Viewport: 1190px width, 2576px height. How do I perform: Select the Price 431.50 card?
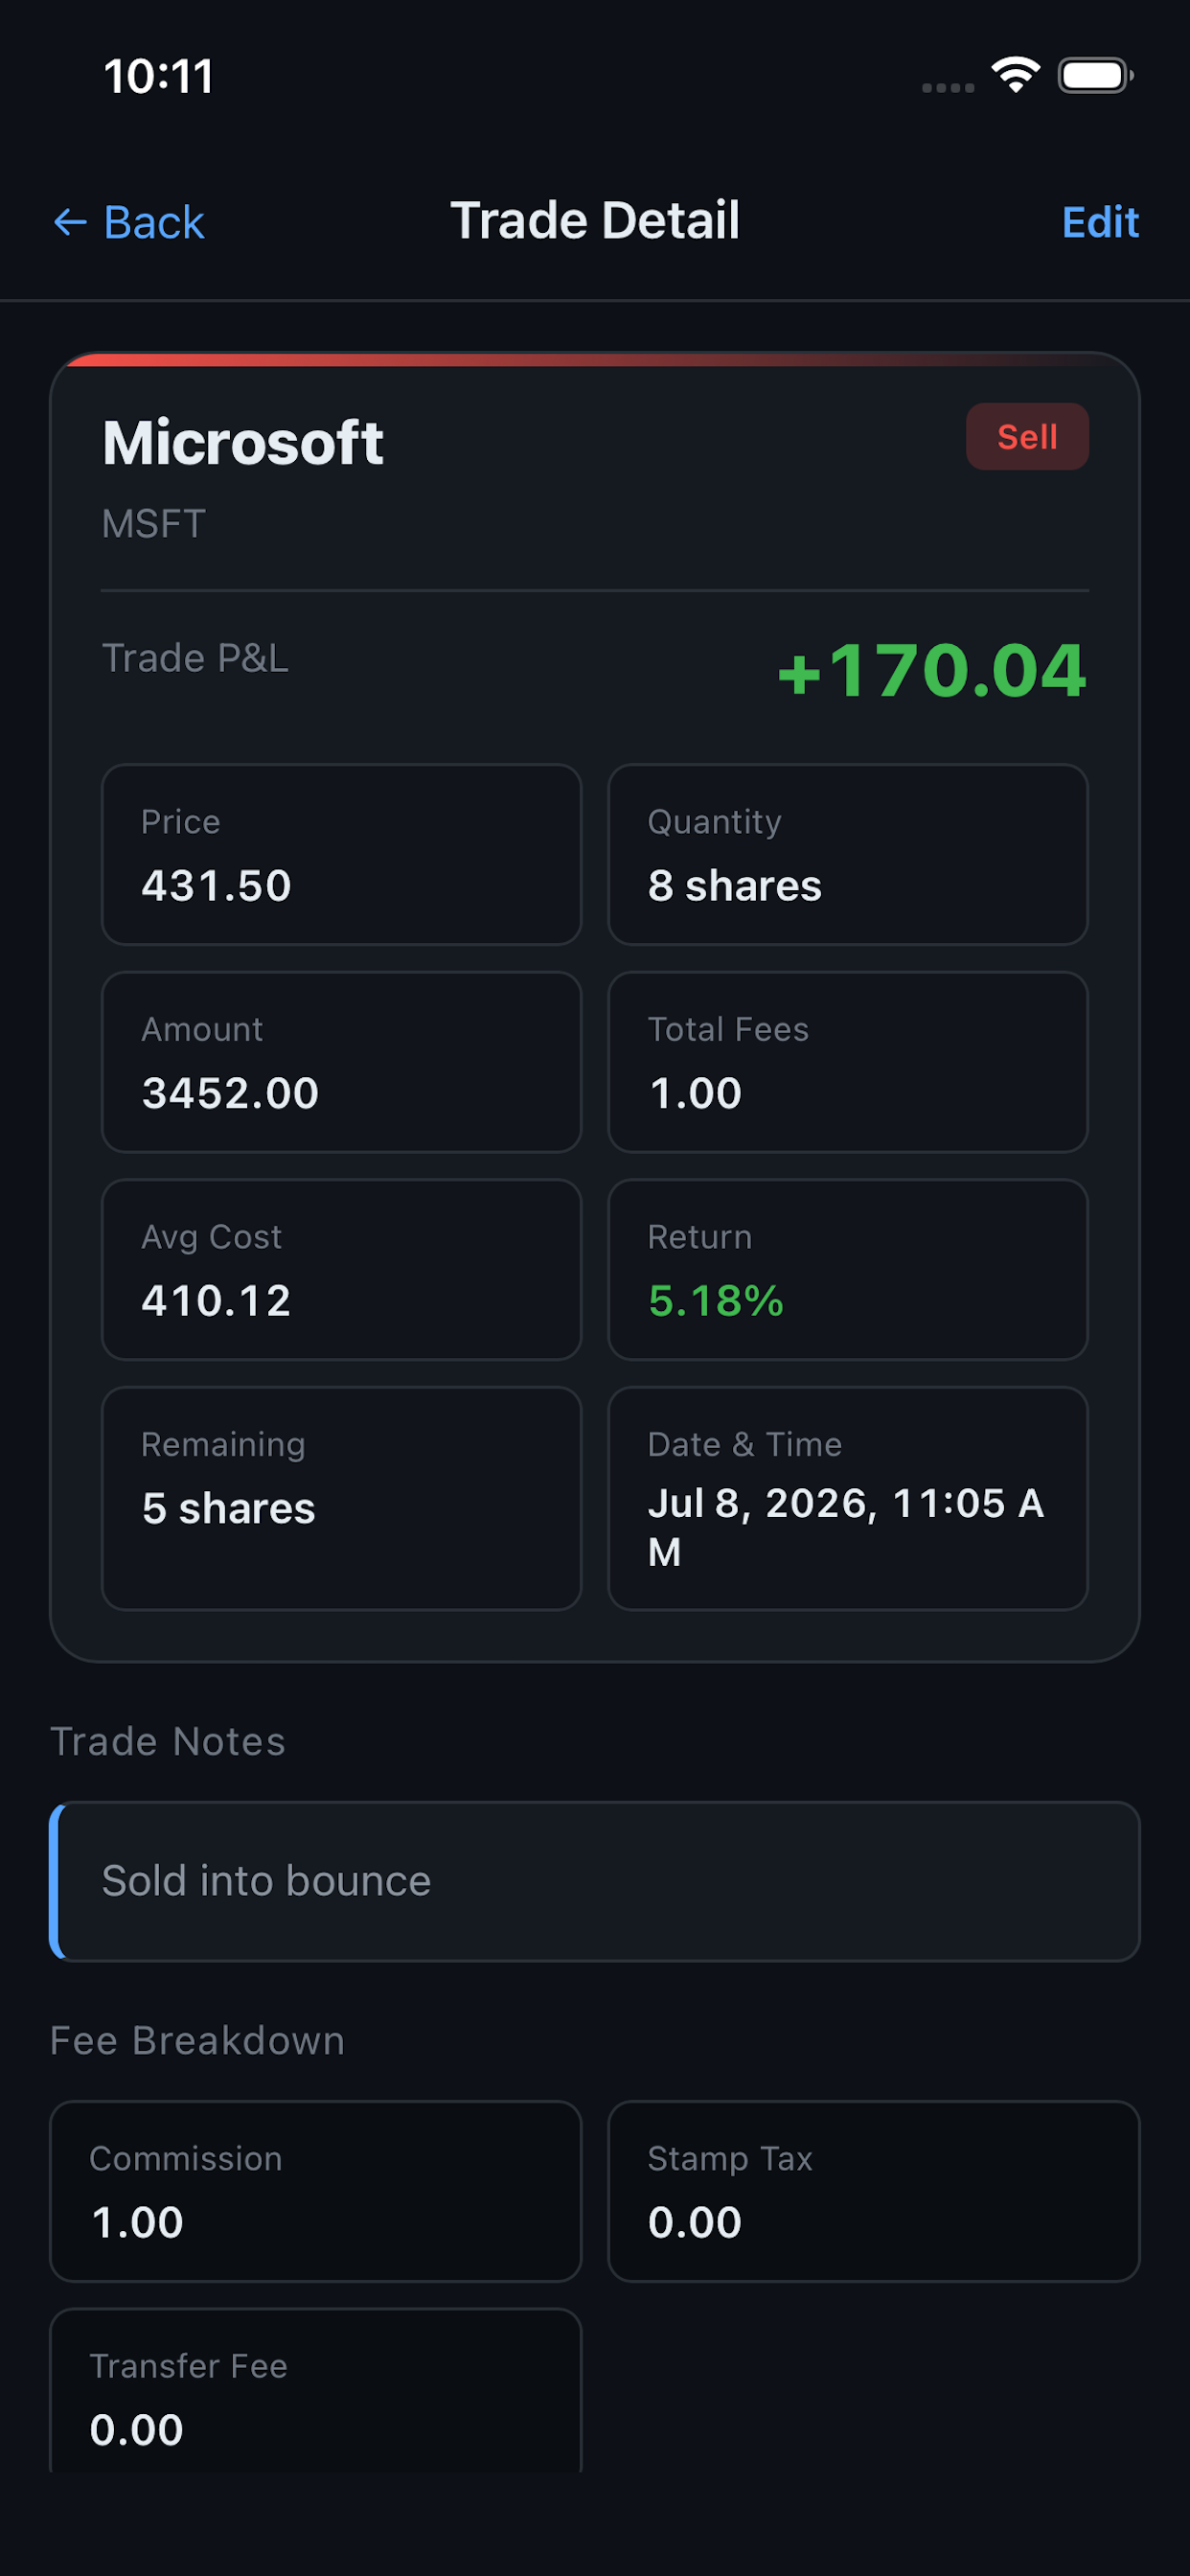tap(341, 855)
